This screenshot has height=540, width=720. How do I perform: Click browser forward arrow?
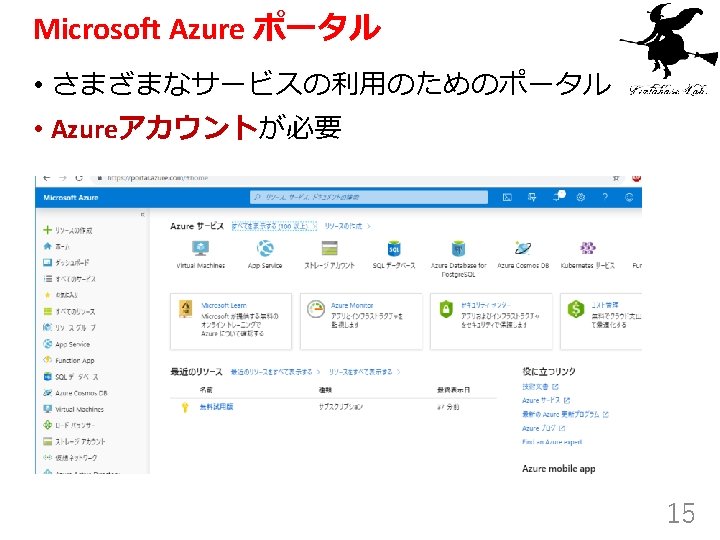pyautogui.click(x=63, y=178)
